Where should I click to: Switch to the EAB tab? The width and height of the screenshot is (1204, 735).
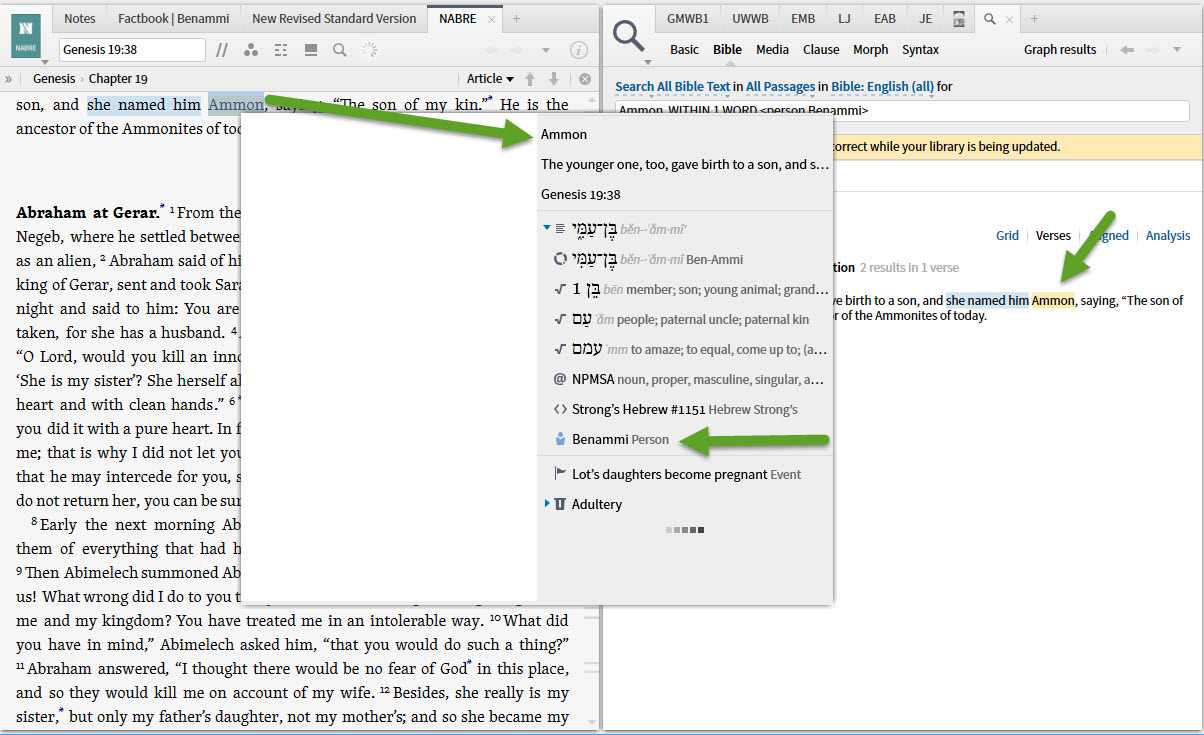coord(885,19)
